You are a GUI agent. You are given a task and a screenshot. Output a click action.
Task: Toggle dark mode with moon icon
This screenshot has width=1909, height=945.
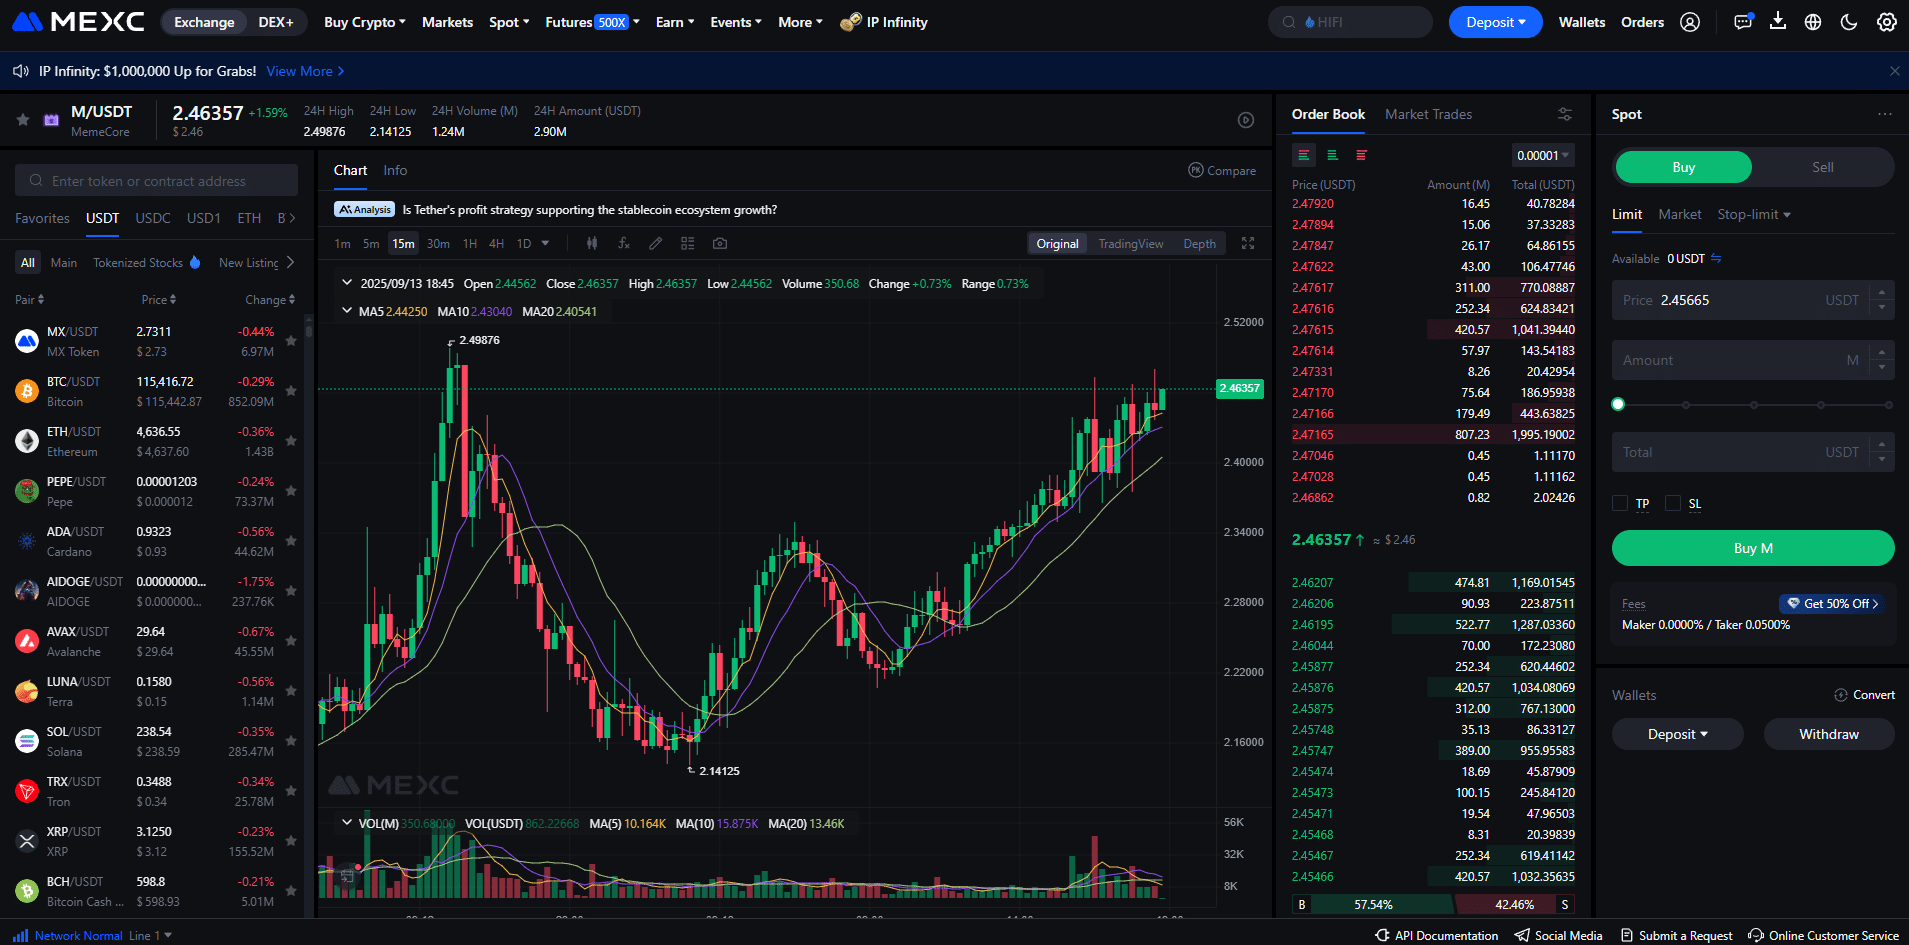(1849, 22)
